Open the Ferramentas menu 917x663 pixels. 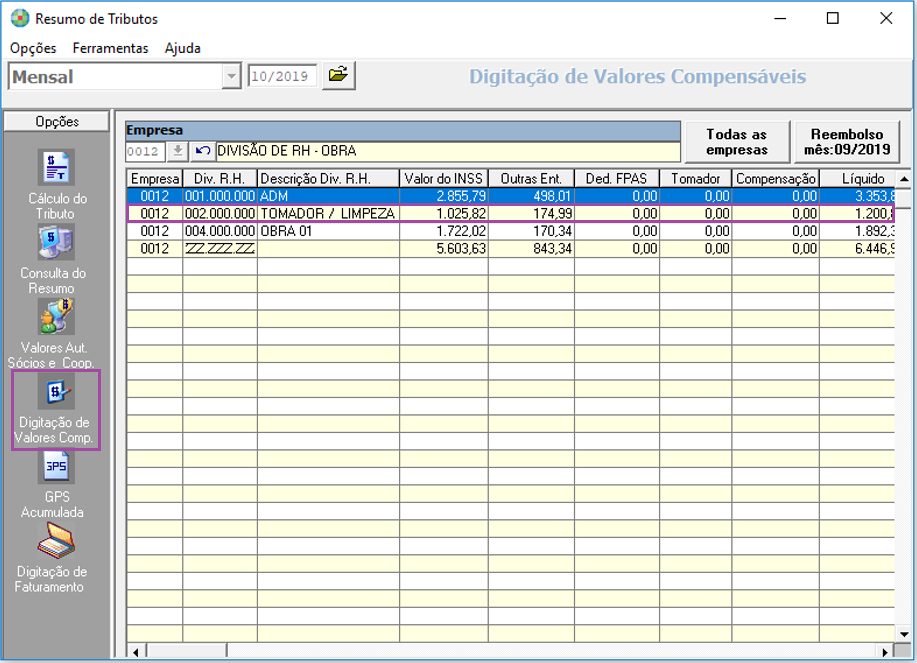click(x=111, y=48)
